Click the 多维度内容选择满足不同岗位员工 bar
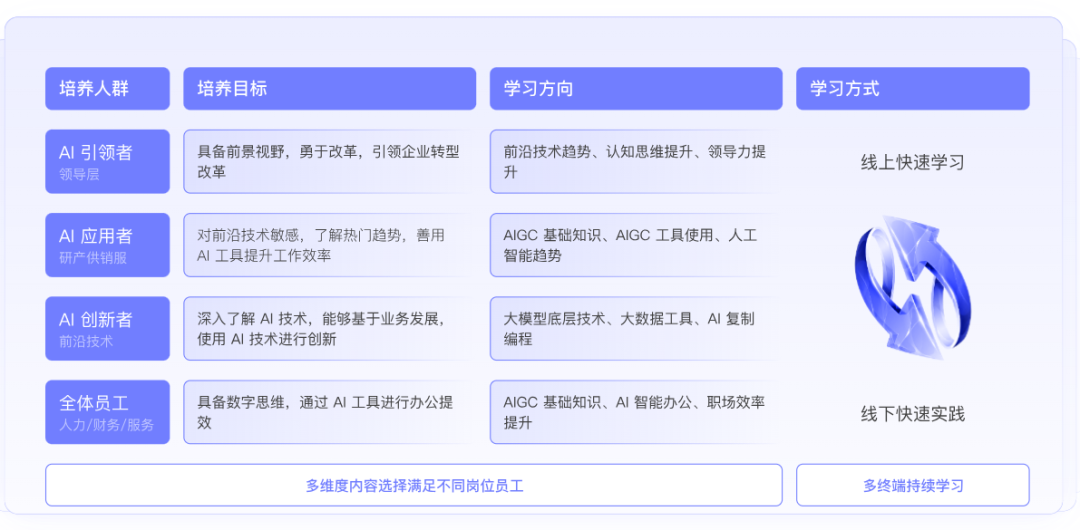 pyautogui.click(x=414, y=485)
